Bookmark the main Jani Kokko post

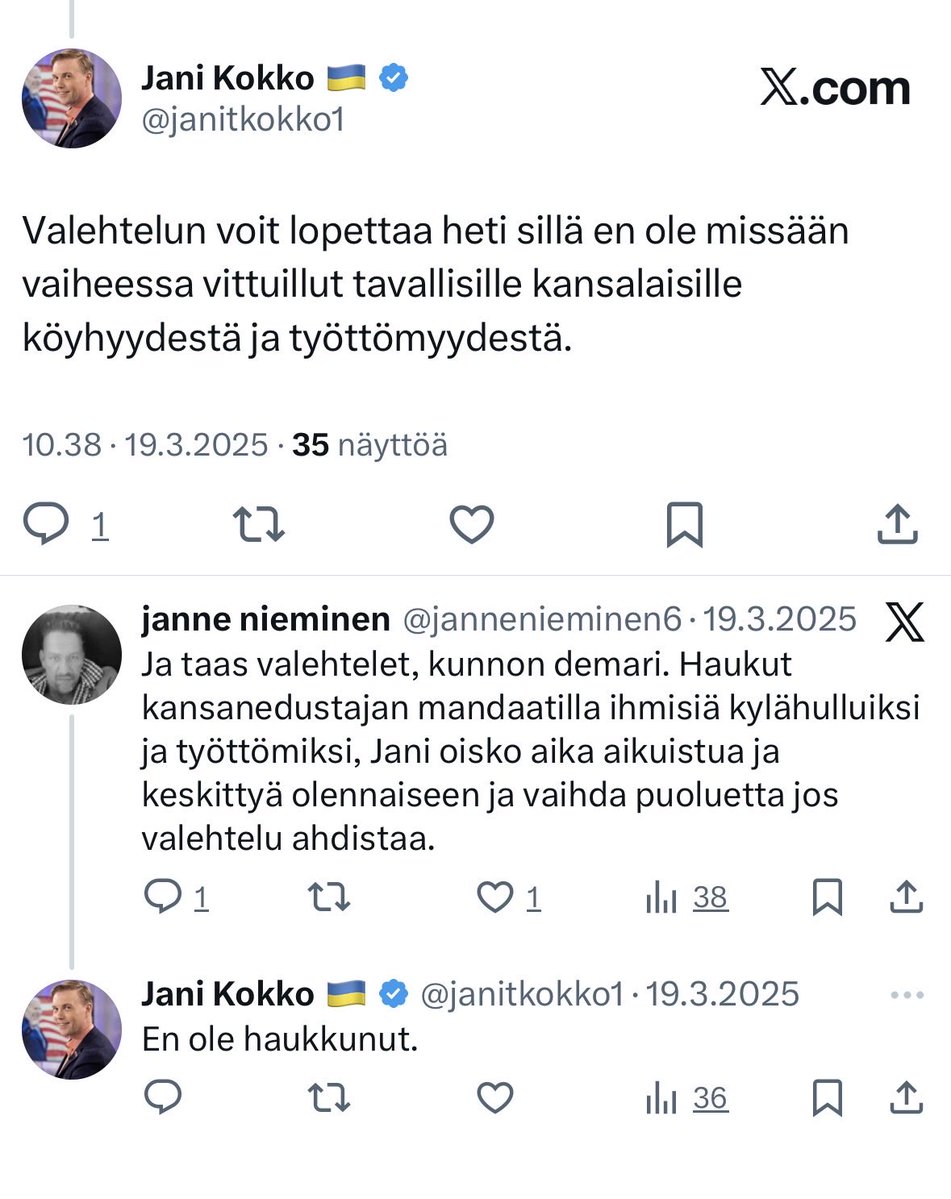pos(685,524)
